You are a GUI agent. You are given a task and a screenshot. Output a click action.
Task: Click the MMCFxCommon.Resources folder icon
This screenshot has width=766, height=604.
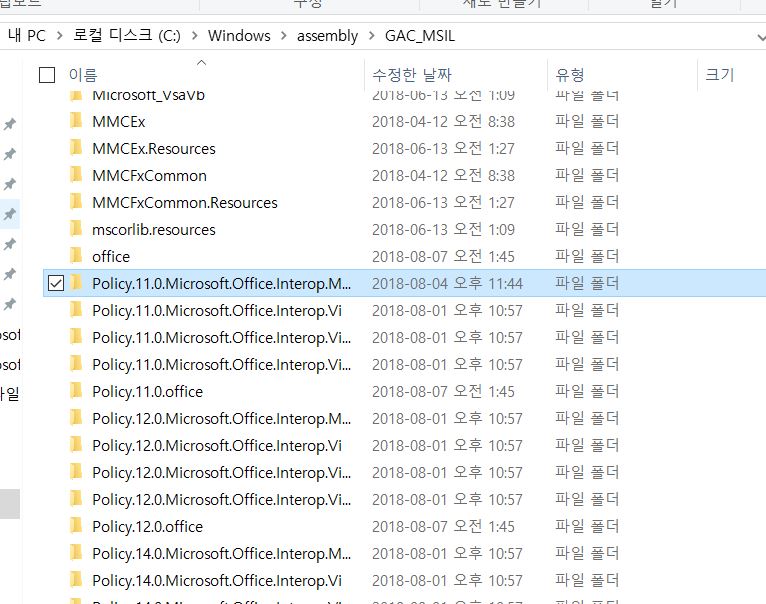pyautogui.click(x=76, y=202)
